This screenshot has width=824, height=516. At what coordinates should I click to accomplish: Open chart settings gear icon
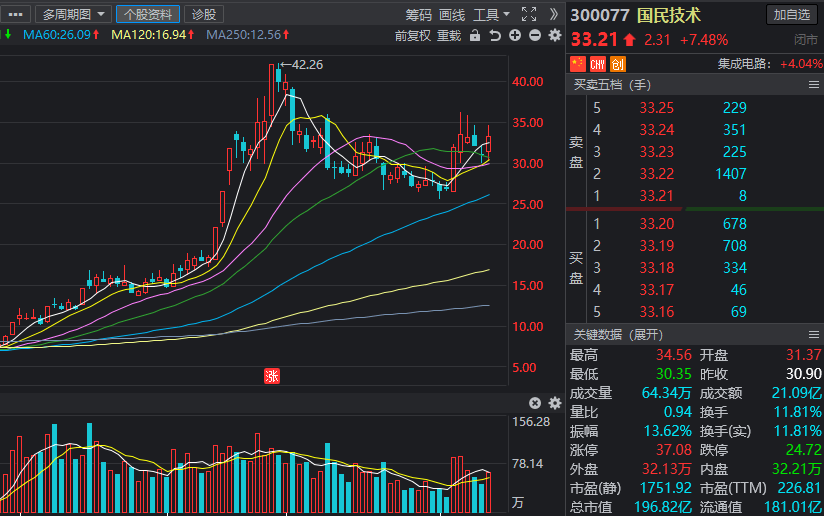click(x=555, y=35)
